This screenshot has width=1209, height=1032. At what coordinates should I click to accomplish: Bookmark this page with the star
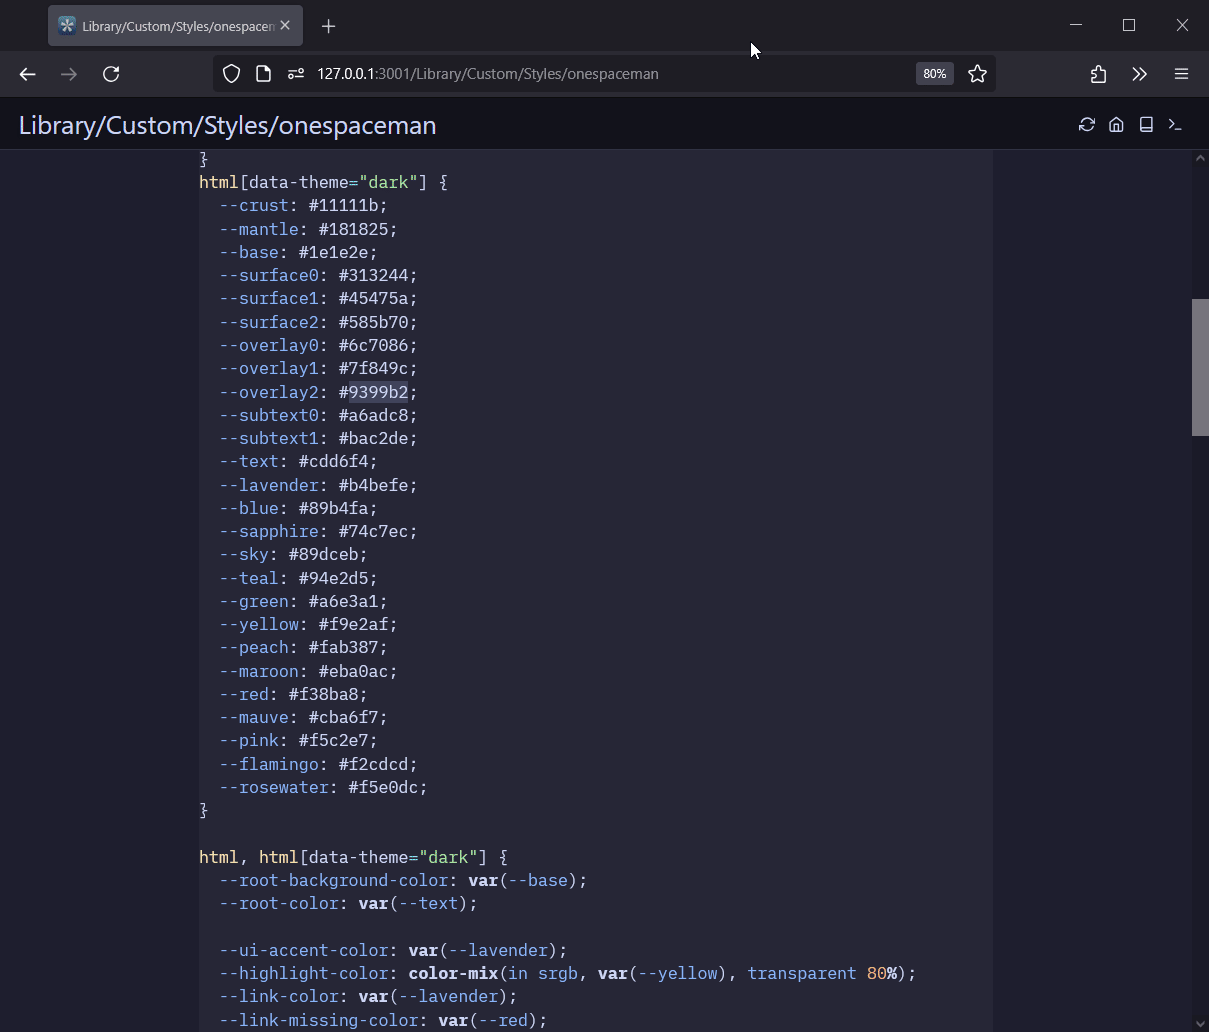tap(978, 74)
